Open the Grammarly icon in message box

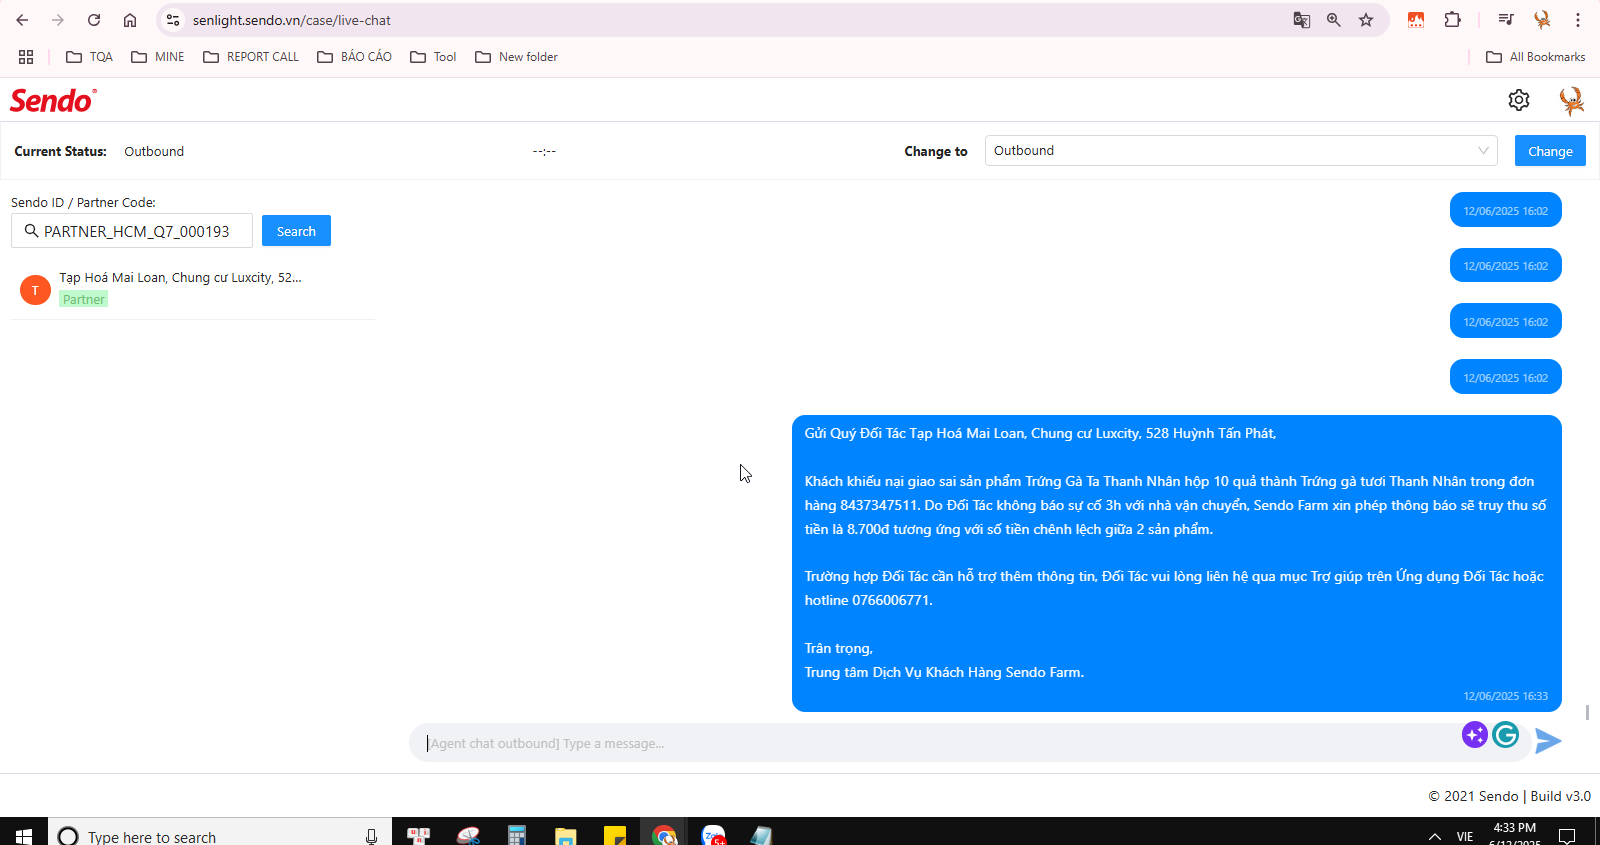click(1505, 735)
